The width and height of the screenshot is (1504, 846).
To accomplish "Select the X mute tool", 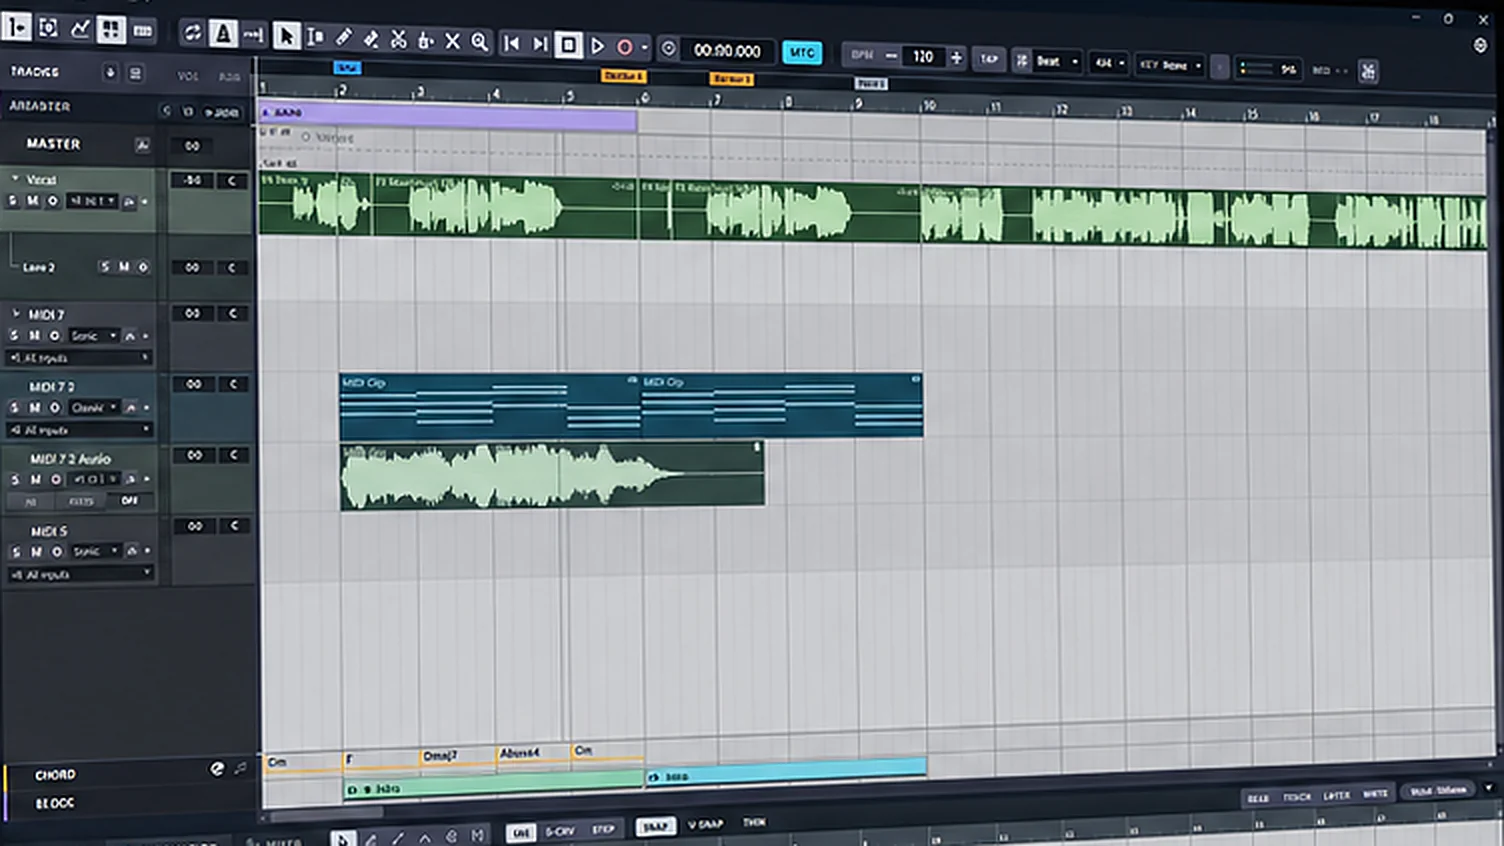I will pyautogui.click(x=452, y=41).
